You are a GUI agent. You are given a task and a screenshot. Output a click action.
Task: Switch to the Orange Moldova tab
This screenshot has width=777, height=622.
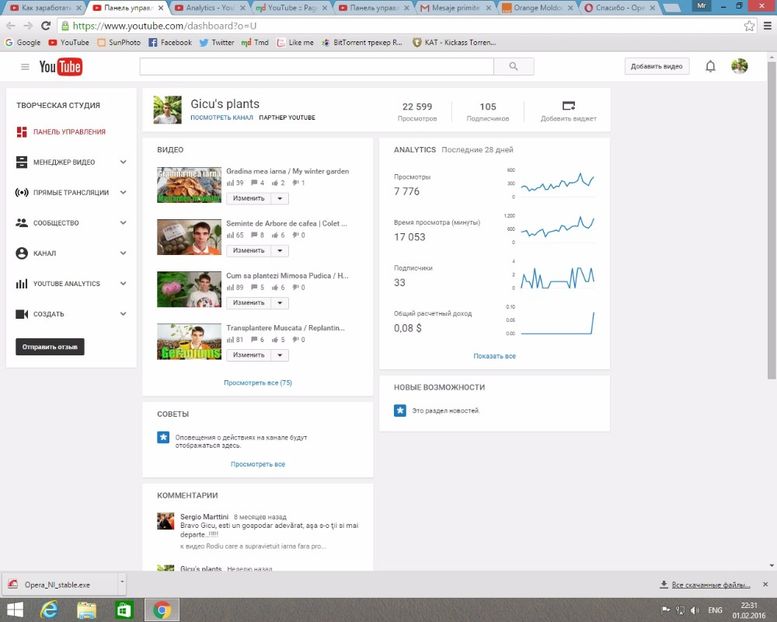(537, 8)
